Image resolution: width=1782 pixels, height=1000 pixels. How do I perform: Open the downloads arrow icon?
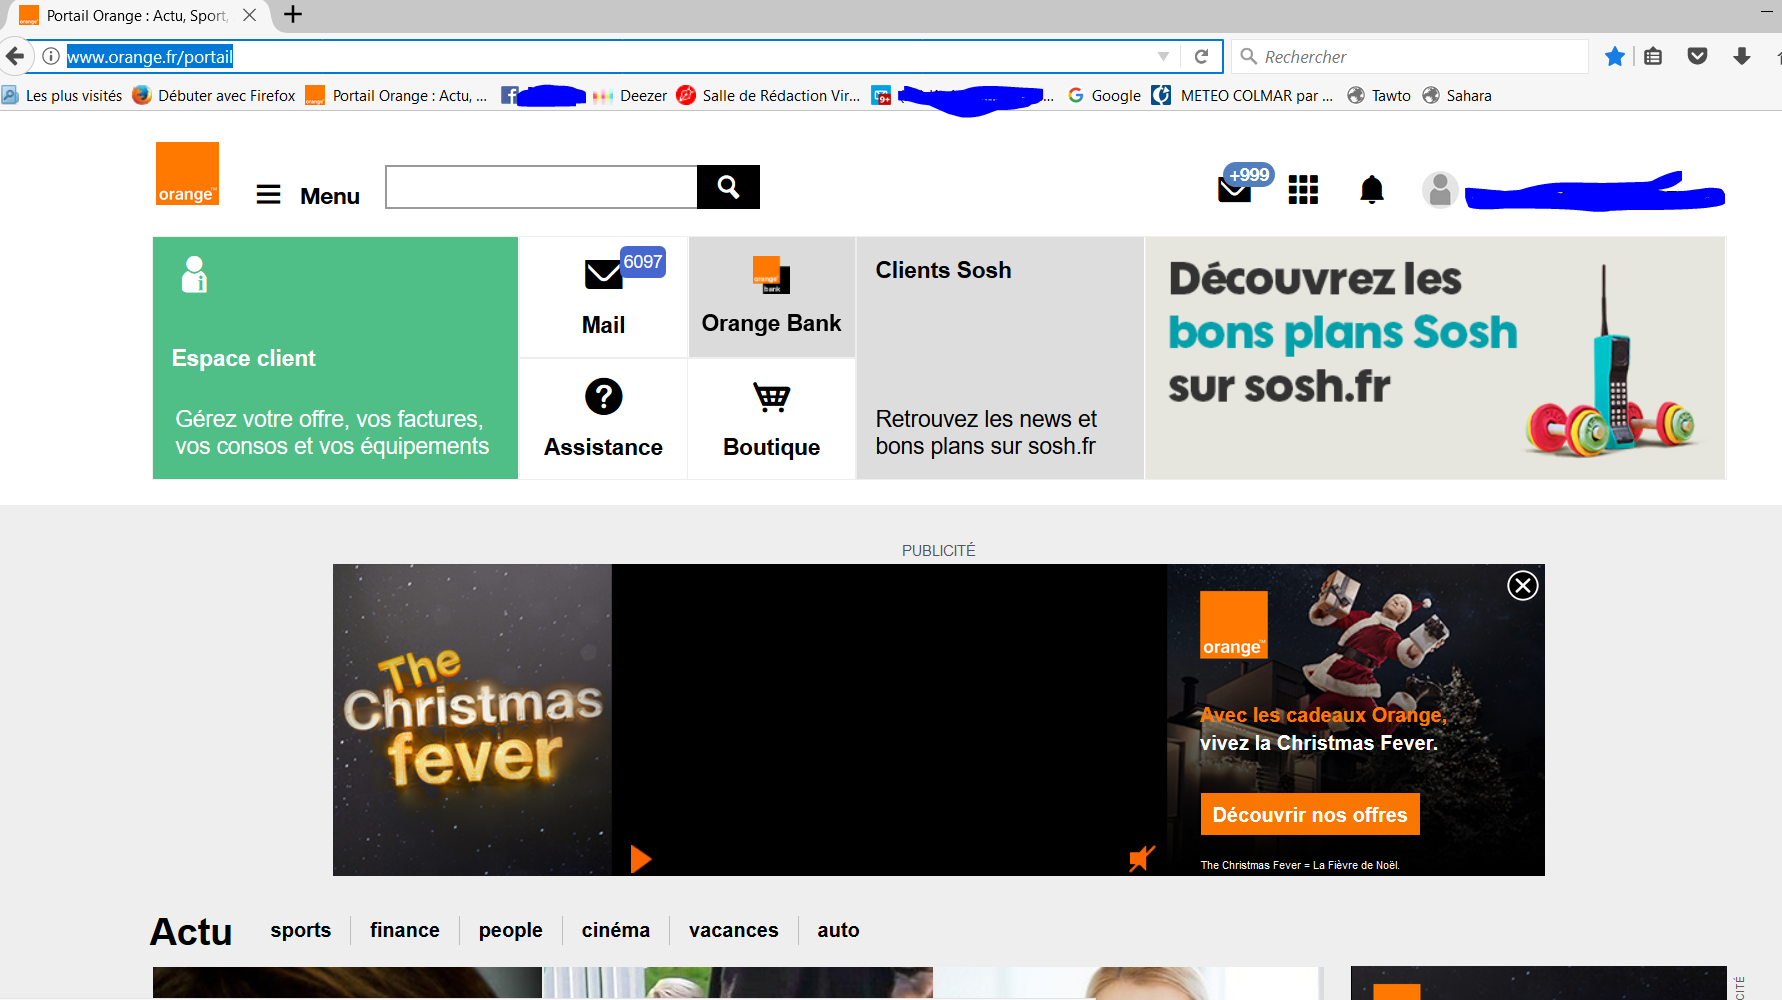tap(1742, 56)
